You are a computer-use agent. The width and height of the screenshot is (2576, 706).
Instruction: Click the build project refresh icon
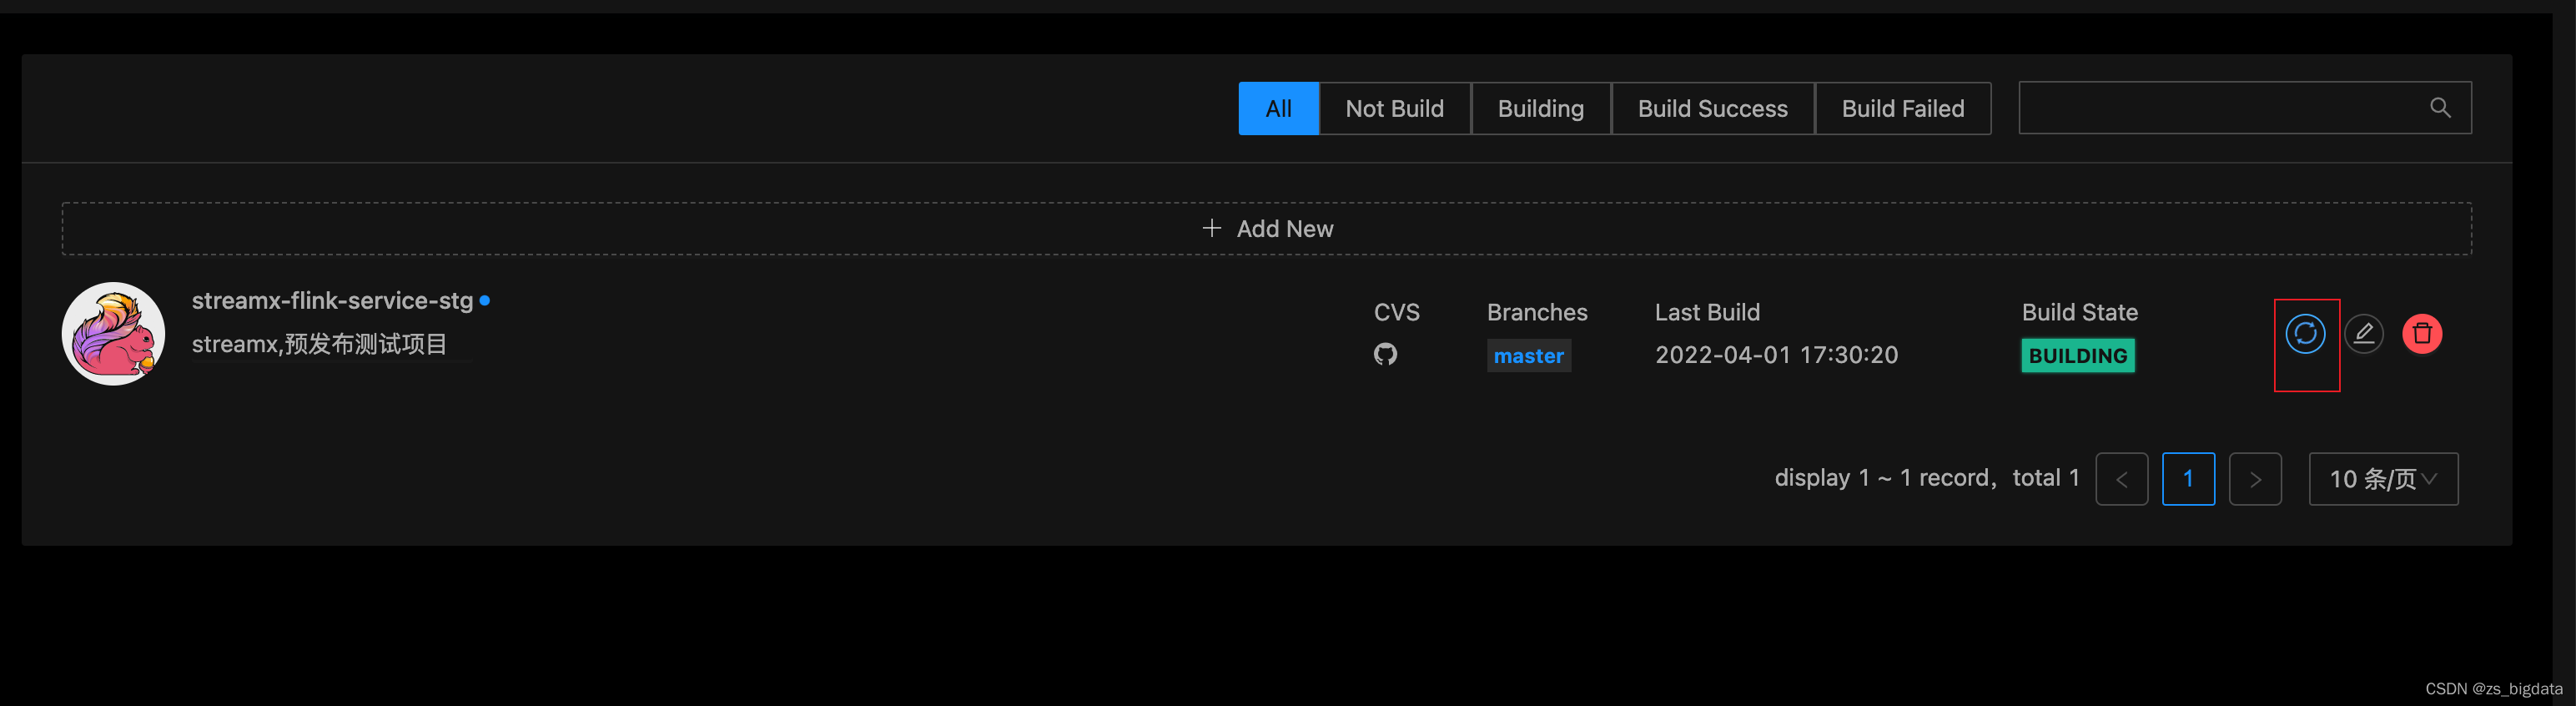(2305, 334)
